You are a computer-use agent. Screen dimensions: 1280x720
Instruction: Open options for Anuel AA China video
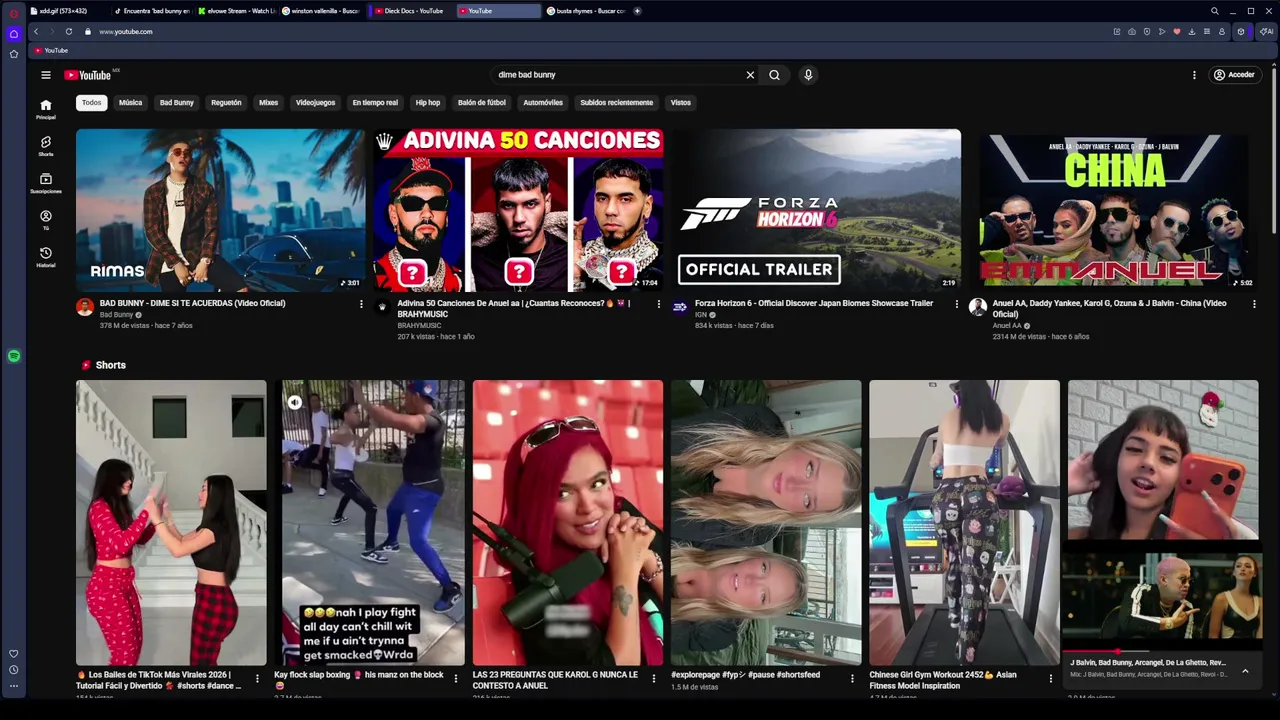[1254, 304]
